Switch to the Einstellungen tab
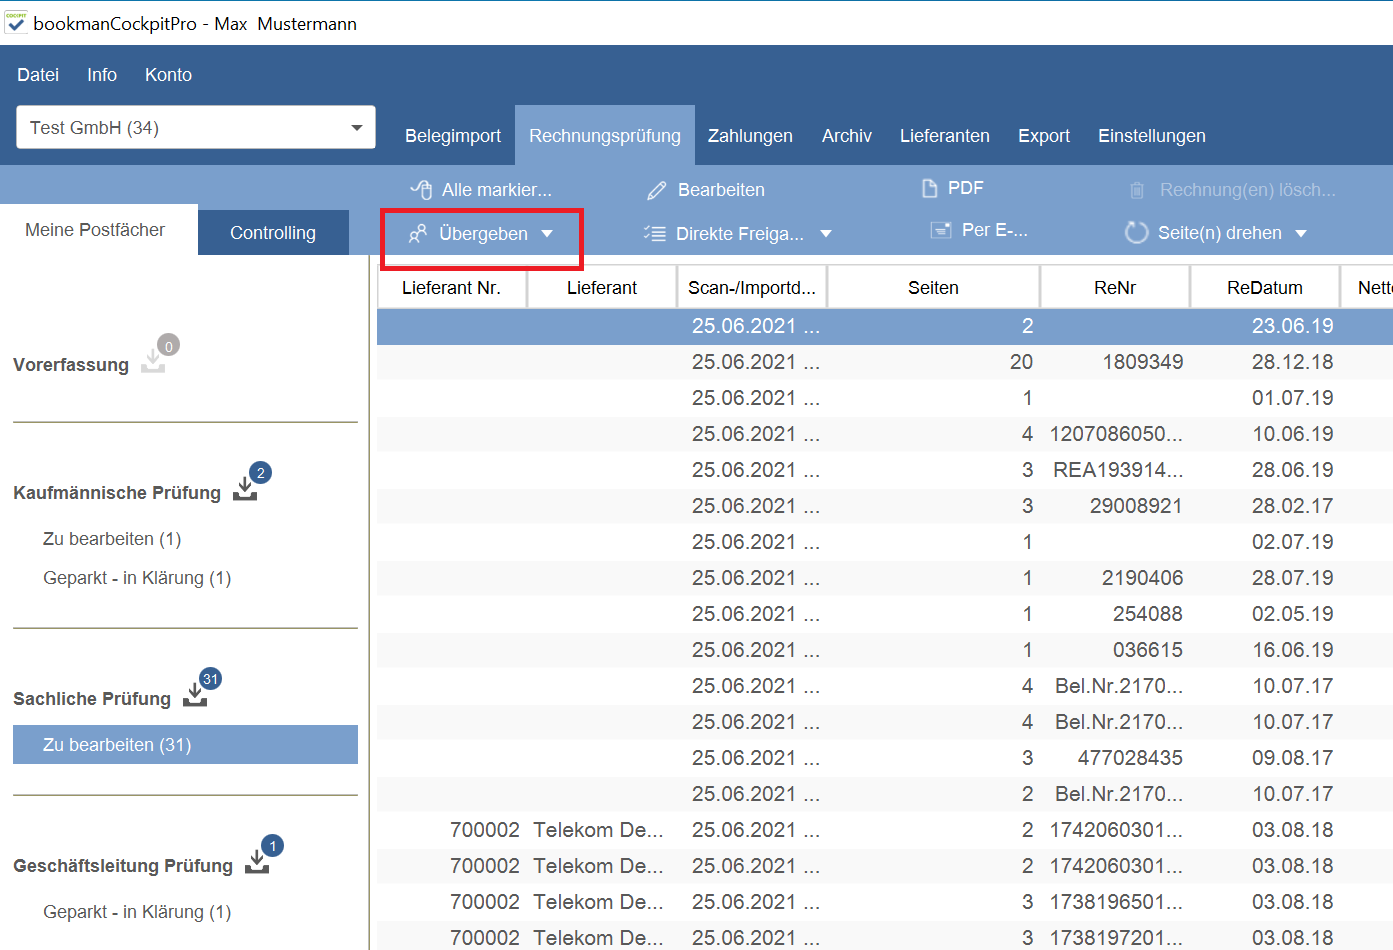Image resolution: width=1393 pixels, height=950 pixels. click(x=1152, y=136)
